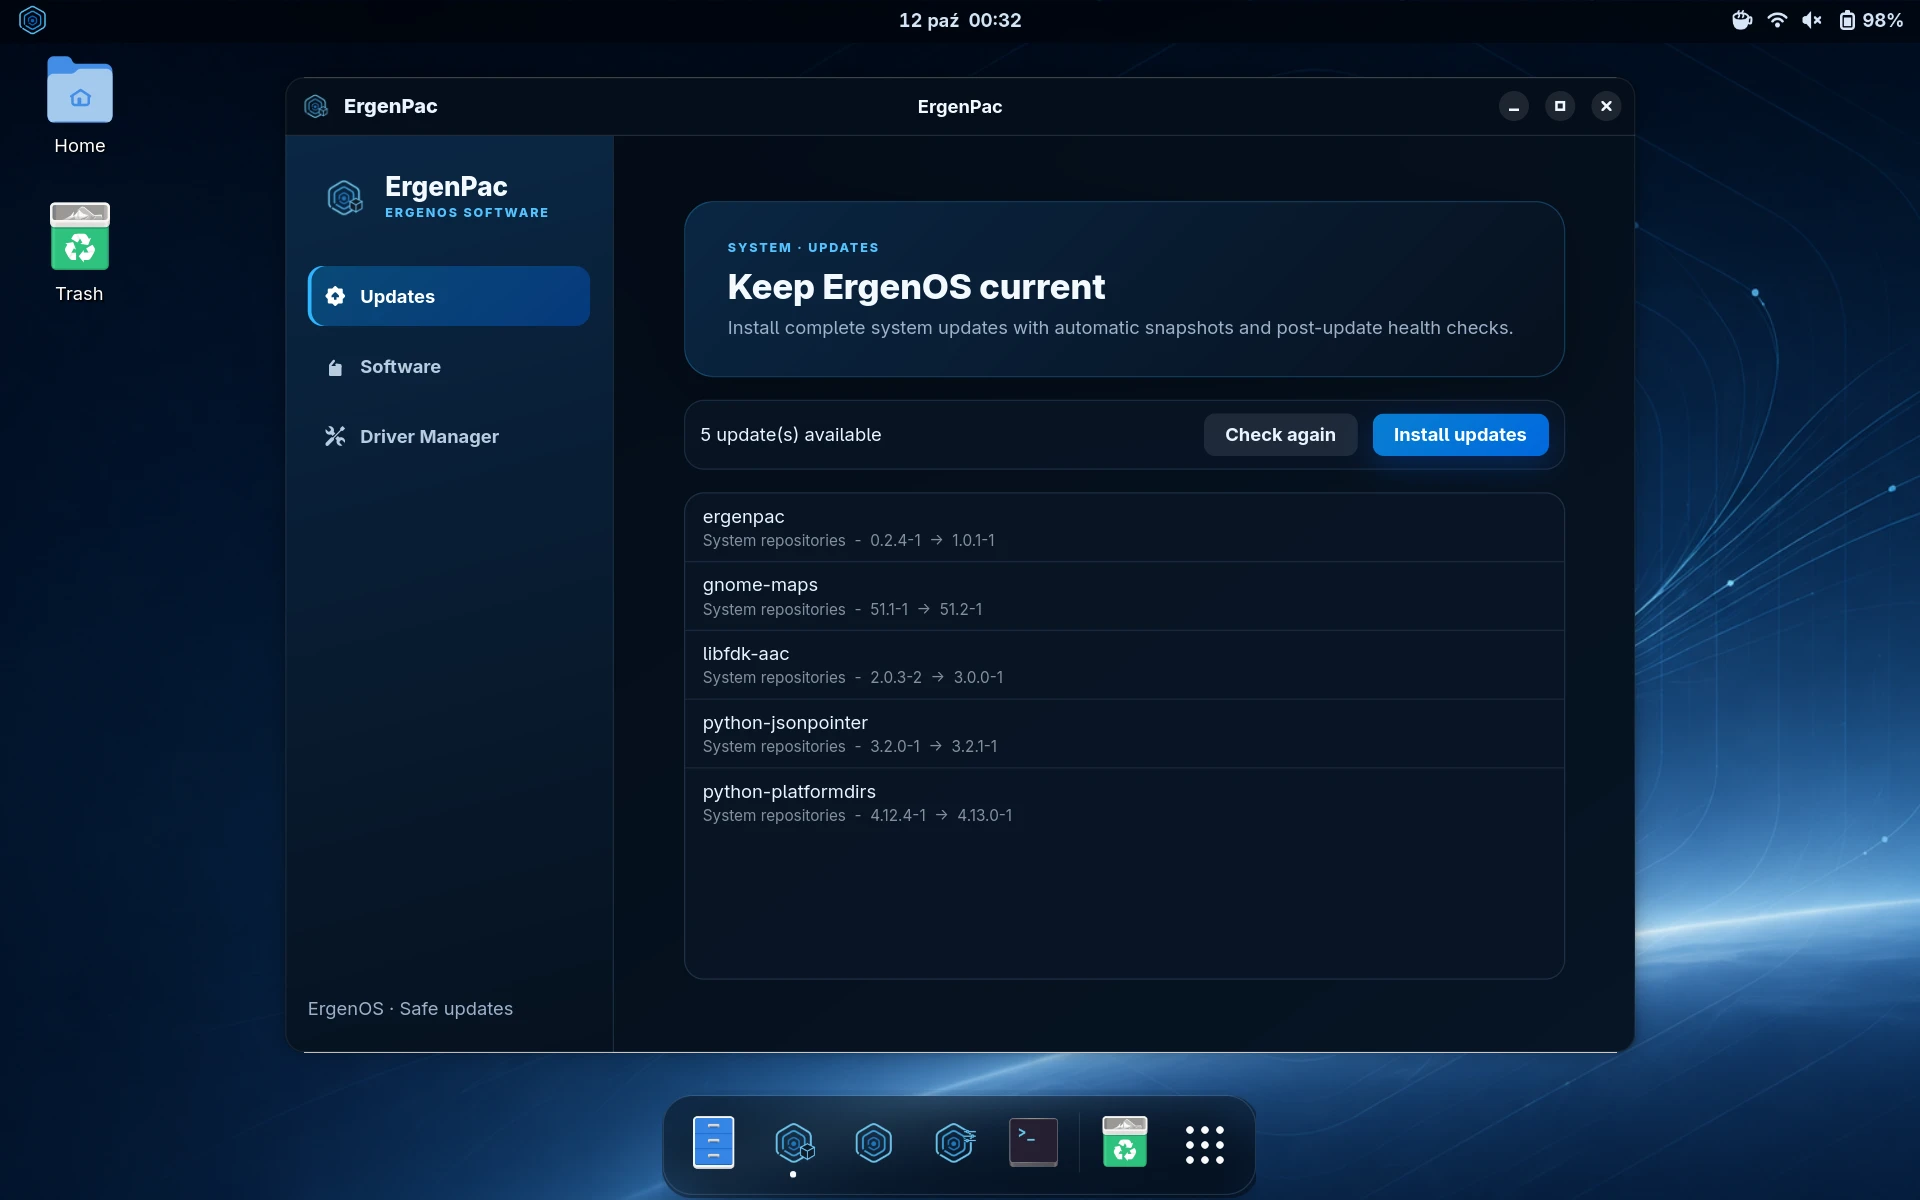
Task: Select the gnome-maps update row
Action: point(1124,596)
